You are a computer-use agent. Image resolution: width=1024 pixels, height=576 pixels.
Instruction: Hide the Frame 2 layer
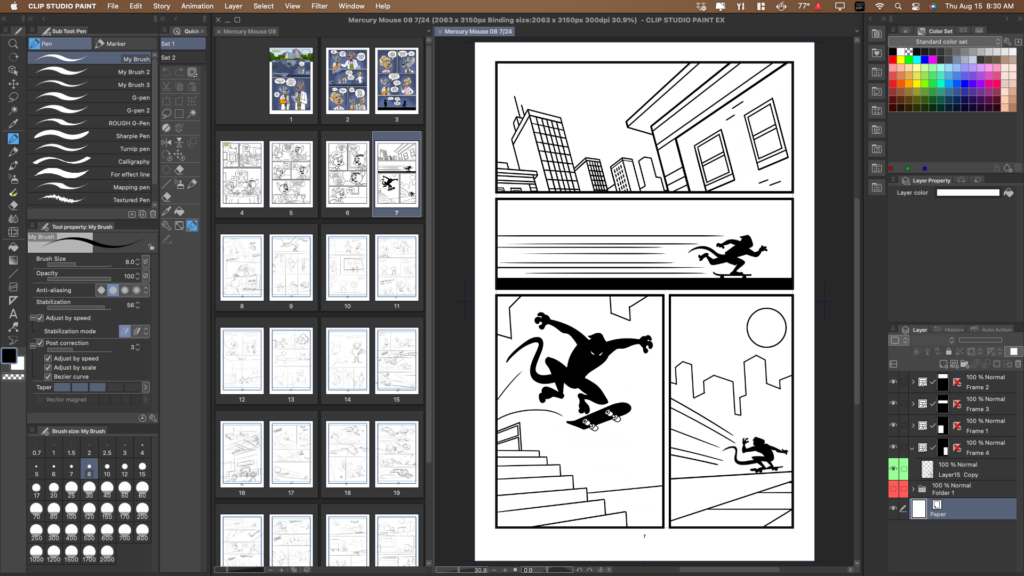pos(894,382)
